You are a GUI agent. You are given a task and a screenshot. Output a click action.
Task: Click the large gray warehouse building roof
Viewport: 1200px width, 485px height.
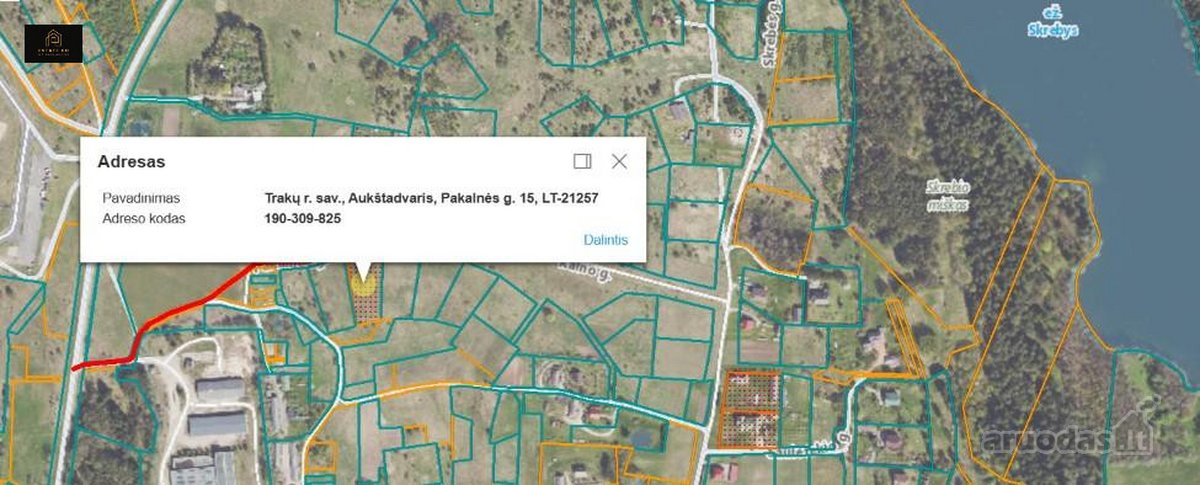pyautogui.click(x=217, y=424)
